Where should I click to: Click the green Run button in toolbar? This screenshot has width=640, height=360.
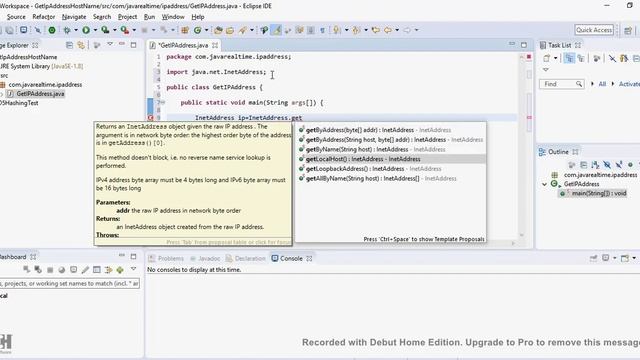pyautogui.click(x=86, y=30)
